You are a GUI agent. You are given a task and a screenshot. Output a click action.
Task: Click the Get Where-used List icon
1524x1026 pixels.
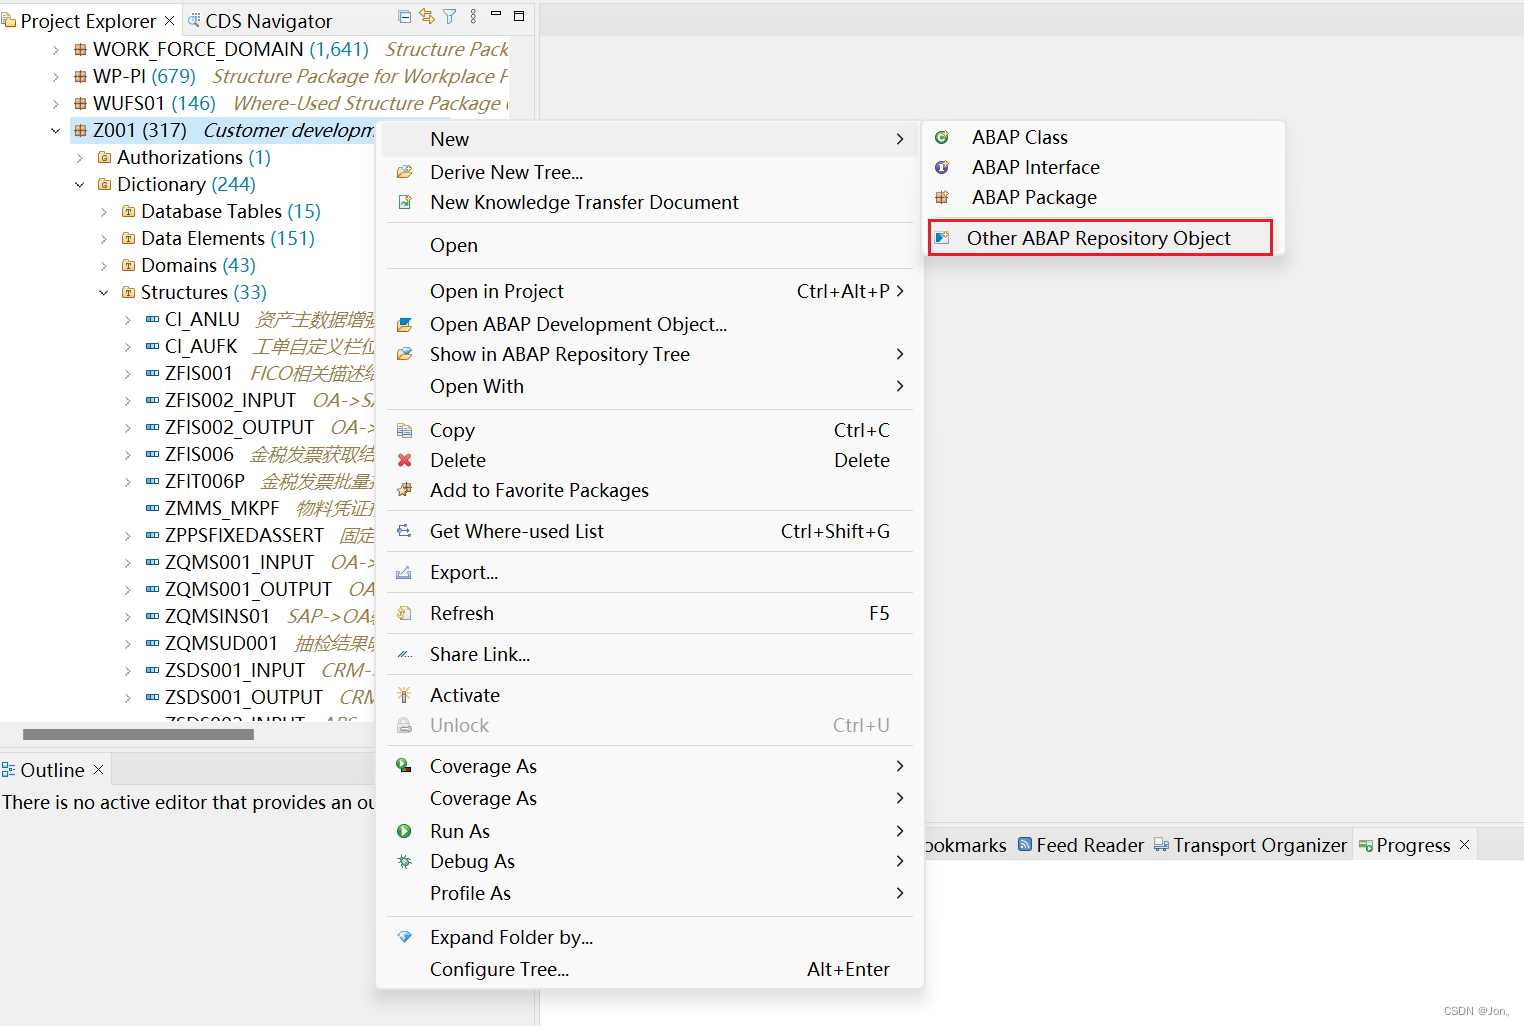pyautogui.click(x=405, y=531)
